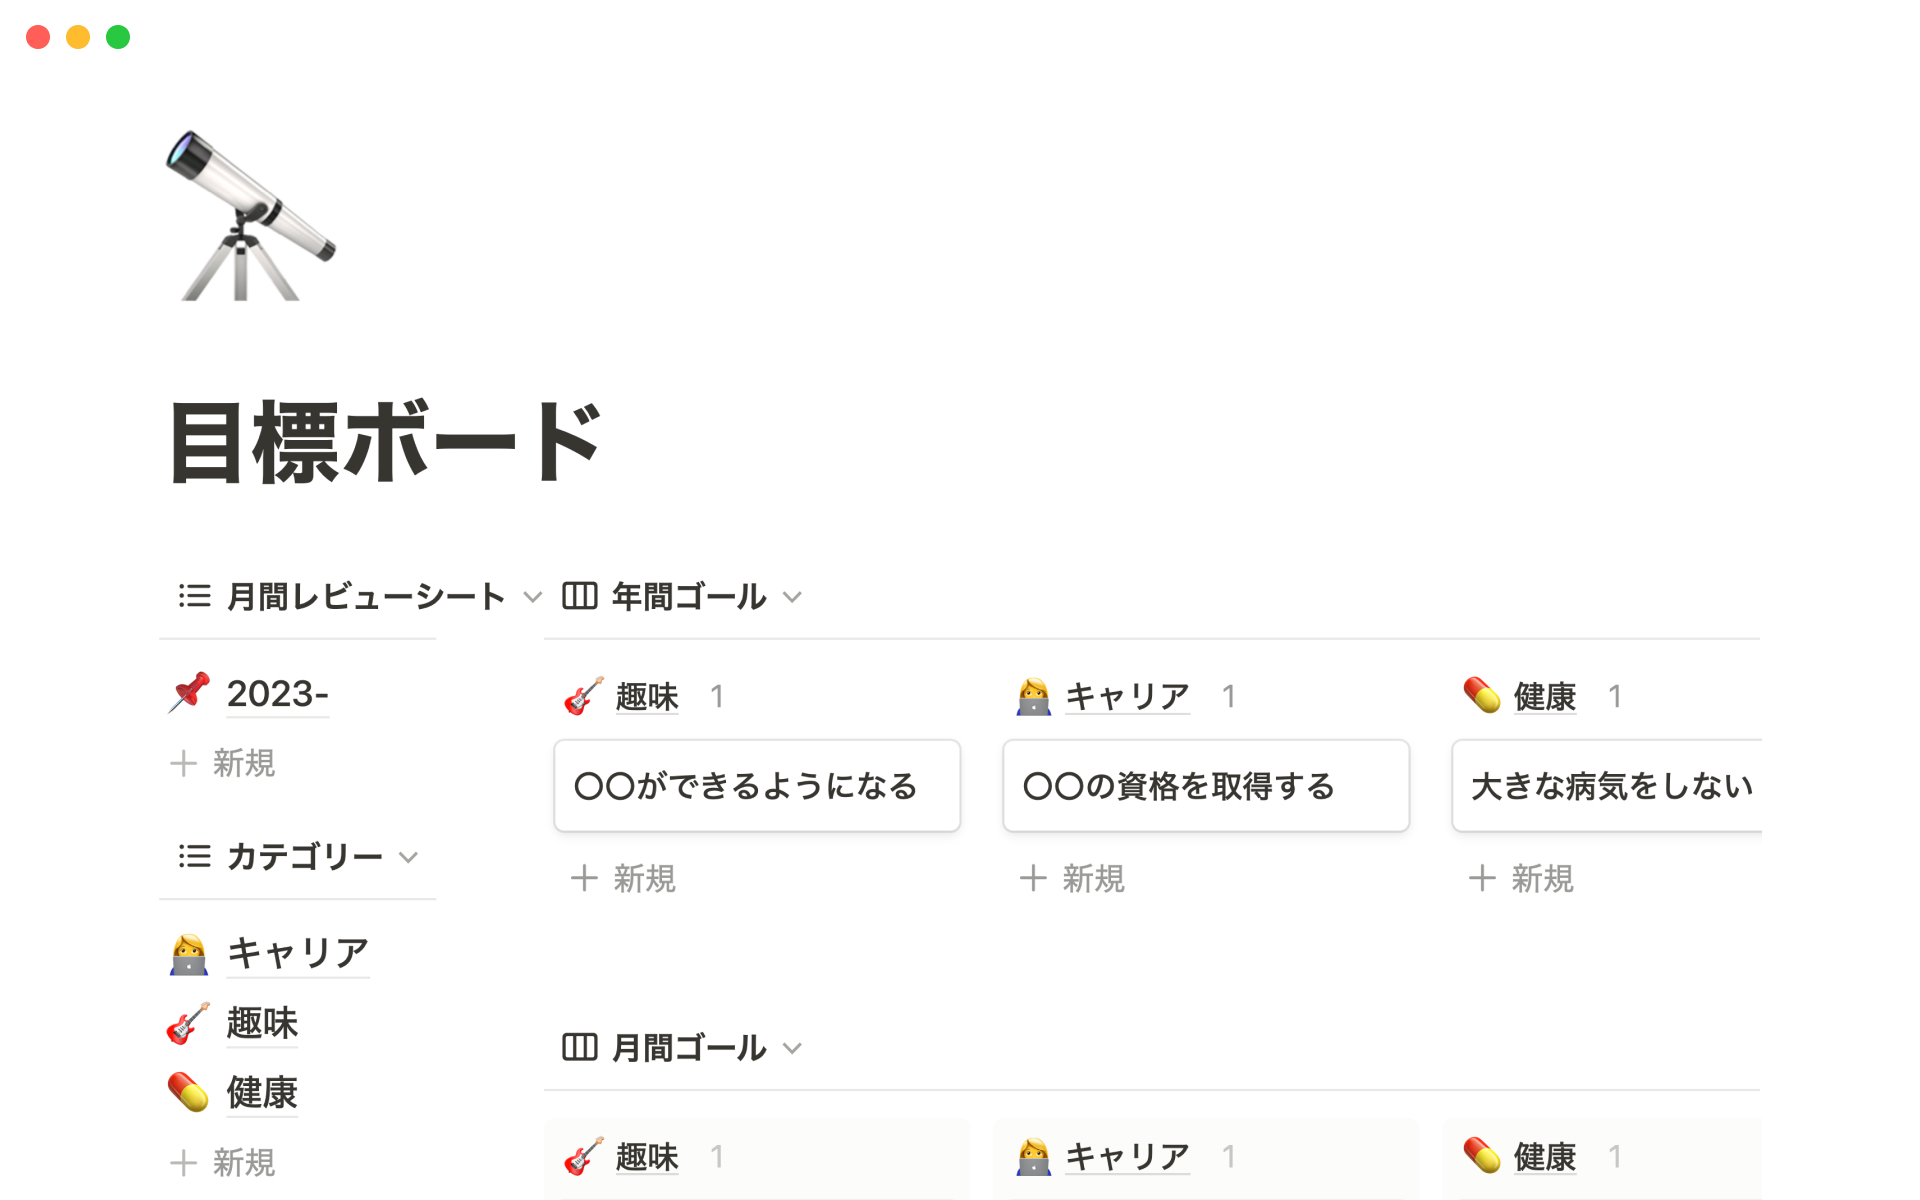The image size is (1920, 1200).
Task: Add 新規 item under 2023-
Action: (x=224, y=764)
